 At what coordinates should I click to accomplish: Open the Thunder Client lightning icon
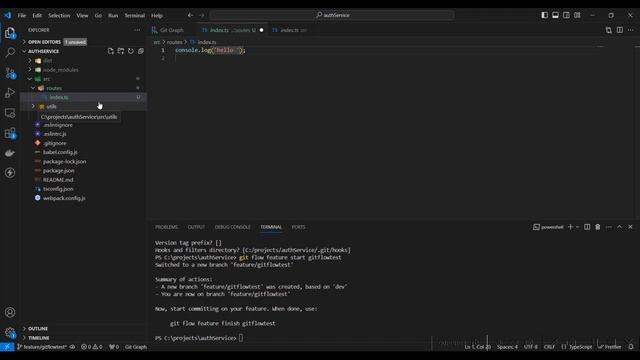click(10, 173)
